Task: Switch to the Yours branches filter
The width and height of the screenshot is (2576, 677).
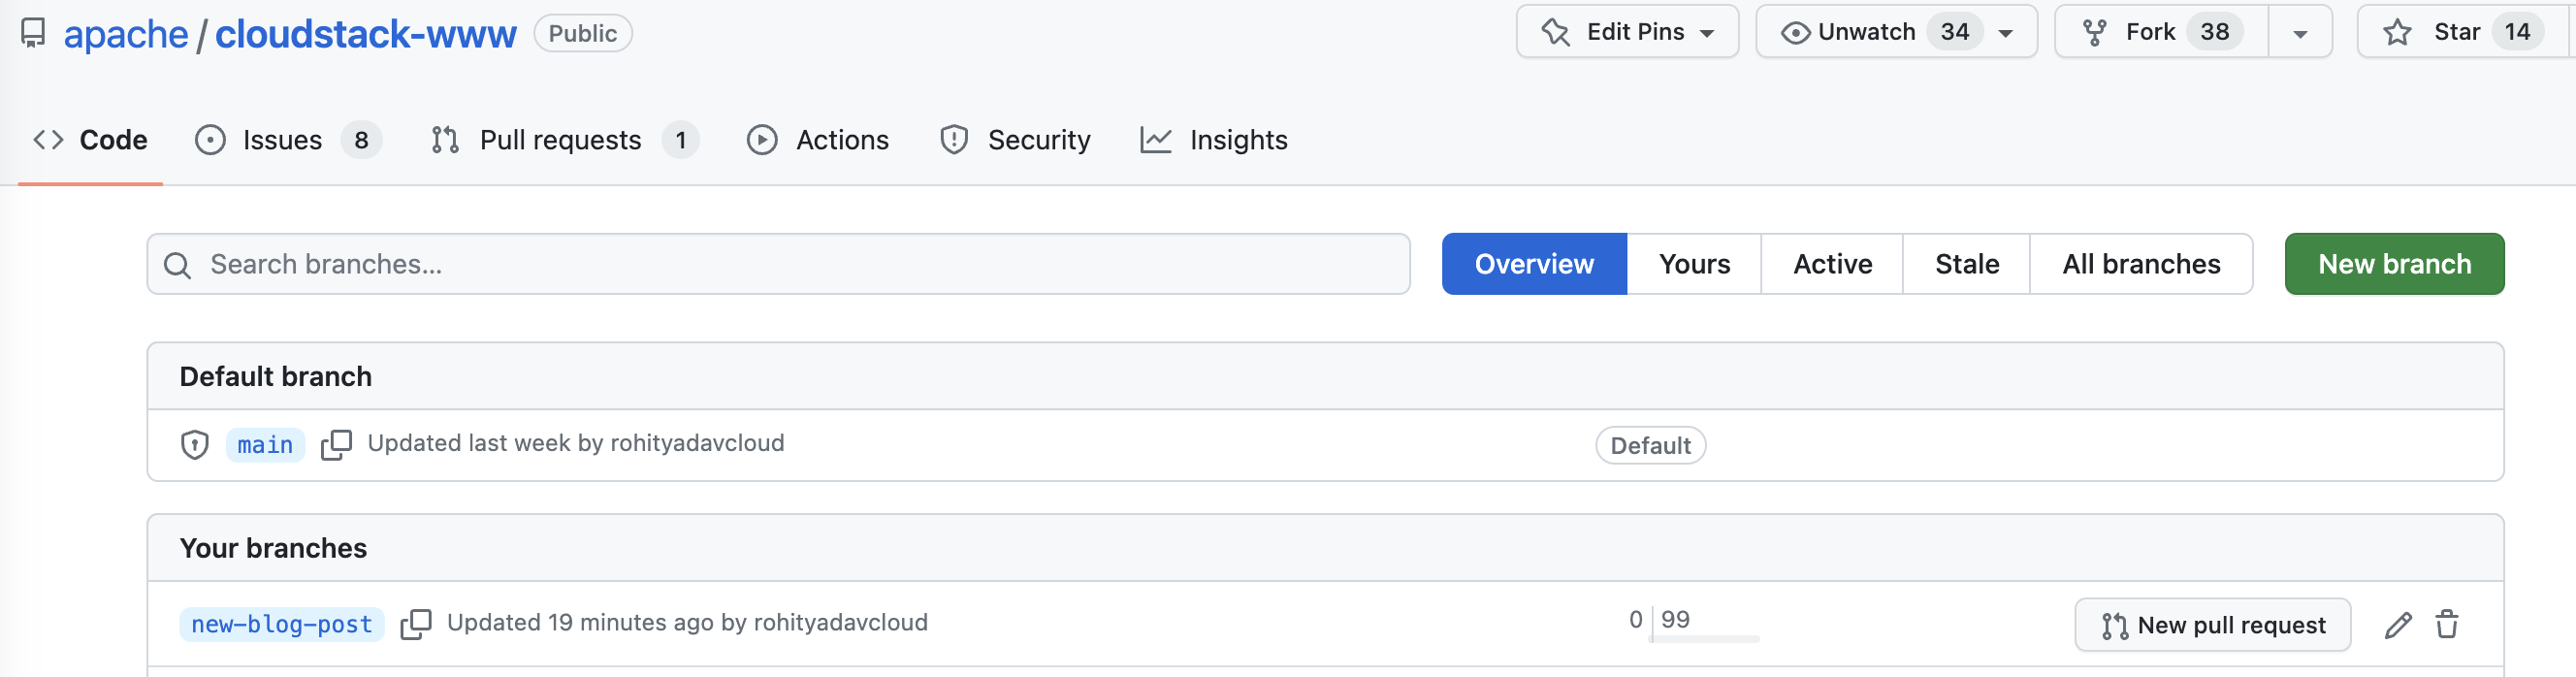Action: coord(1693,264)
